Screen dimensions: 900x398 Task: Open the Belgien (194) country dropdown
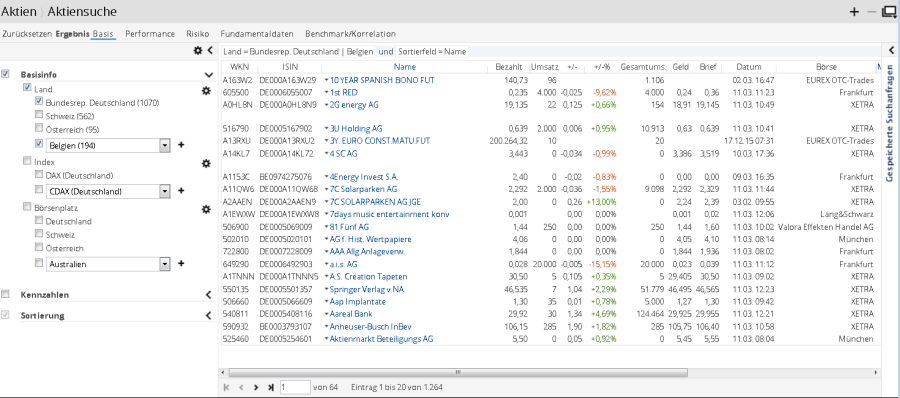165,145
